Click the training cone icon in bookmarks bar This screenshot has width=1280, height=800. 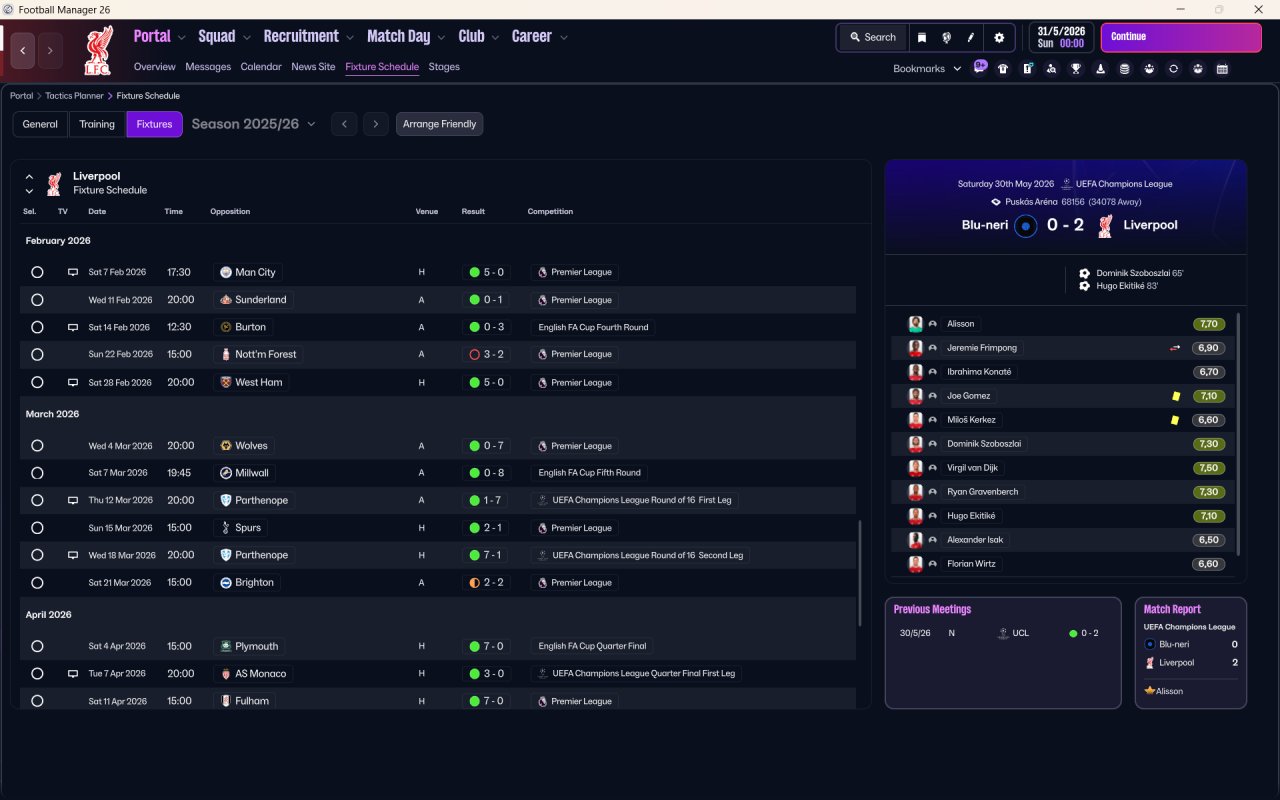click(x=1101, y=69)
